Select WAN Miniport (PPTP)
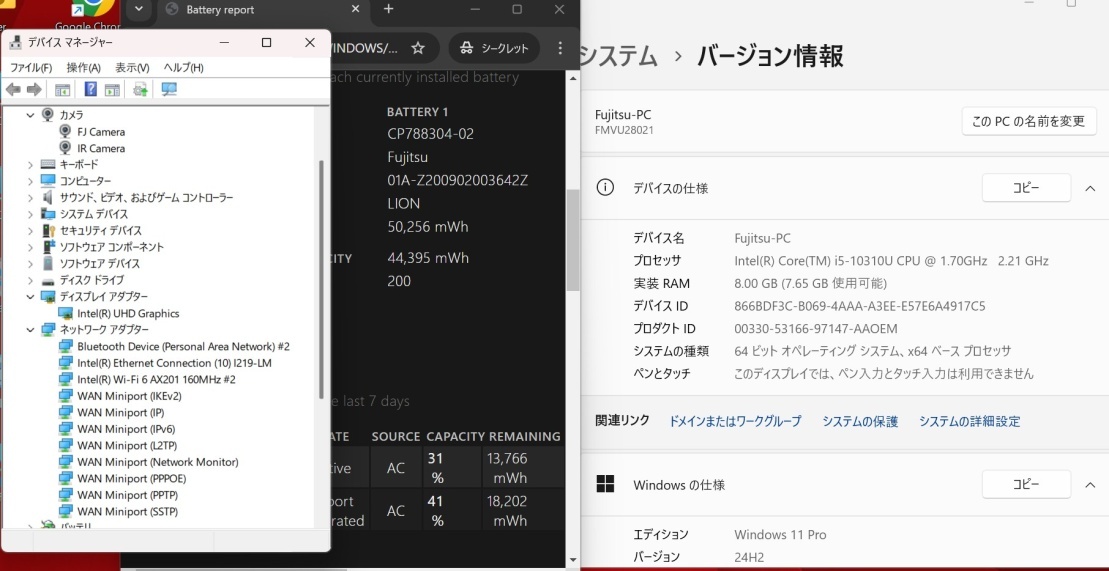The image size is (1109, 571). pyautogui.click(x=127, y=495)
